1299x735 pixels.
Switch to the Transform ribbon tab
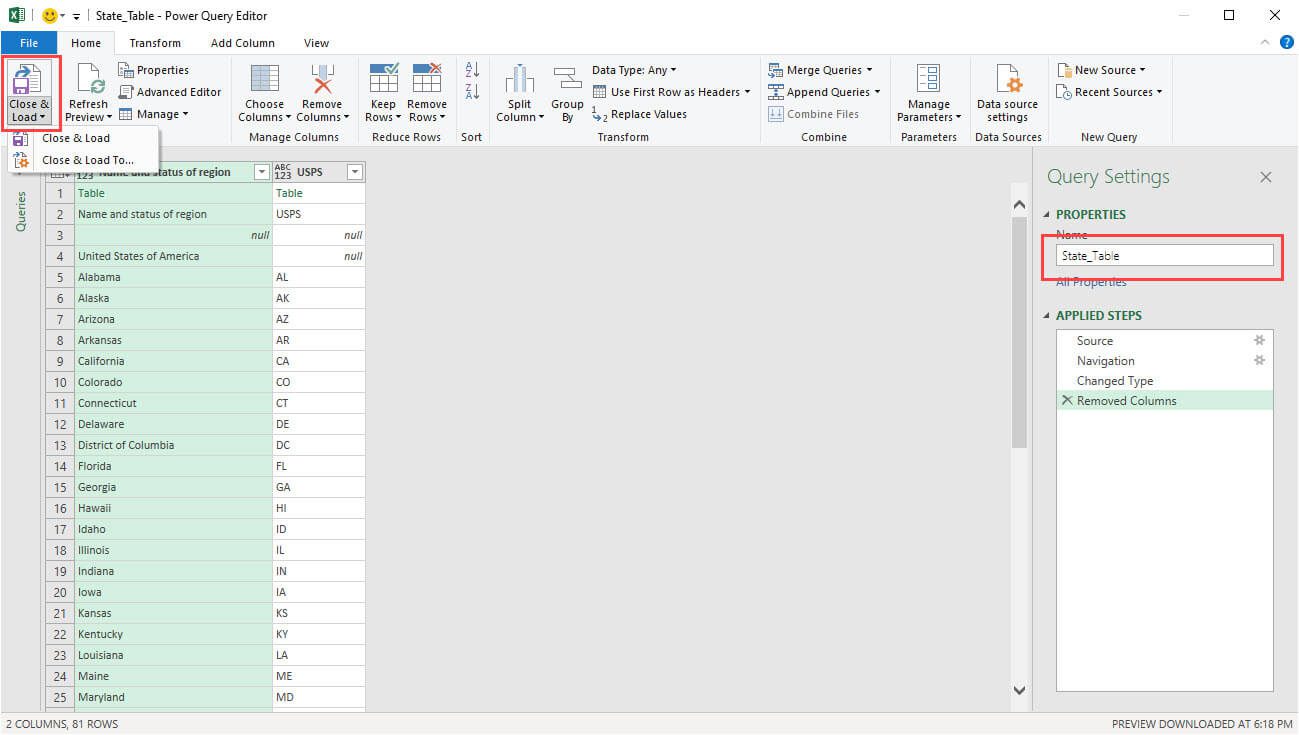pos(154,43)
